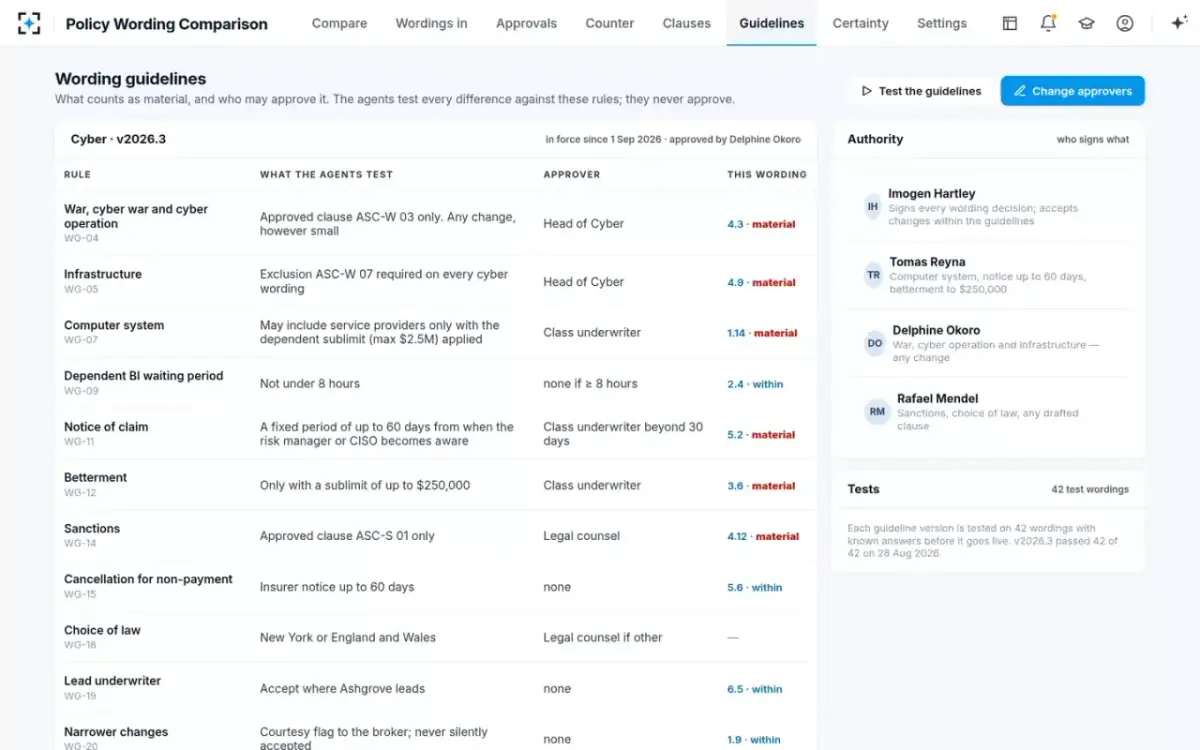Click 'Legal counsel if other' approver cell
Screen dimensions: 1200x750
click(603, 638)
